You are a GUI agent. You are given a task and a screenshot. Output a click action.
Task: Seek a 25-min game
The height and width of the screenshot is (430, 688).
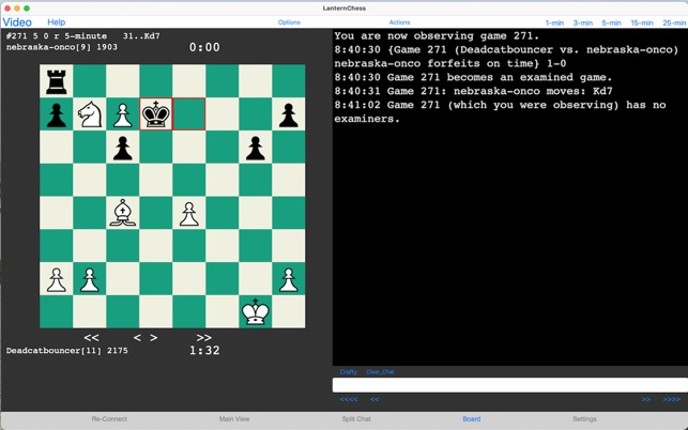pyautogui.click(x=674, y=23)
